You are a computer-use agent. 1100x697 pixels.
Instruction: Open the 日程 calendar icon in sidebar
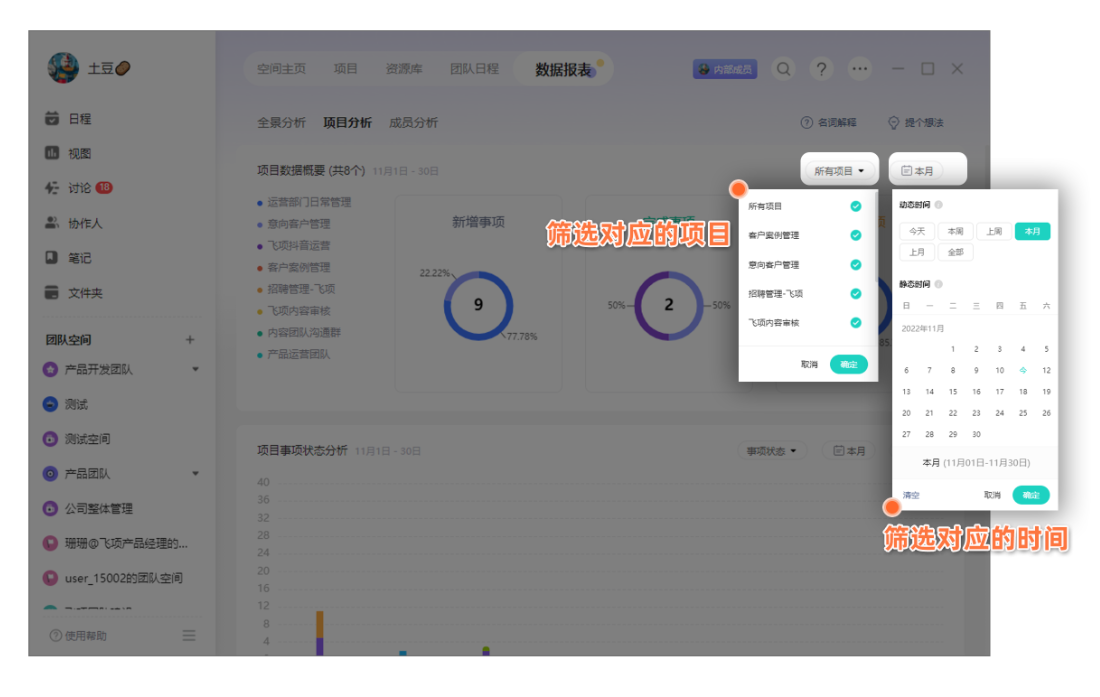click(52, 118)
